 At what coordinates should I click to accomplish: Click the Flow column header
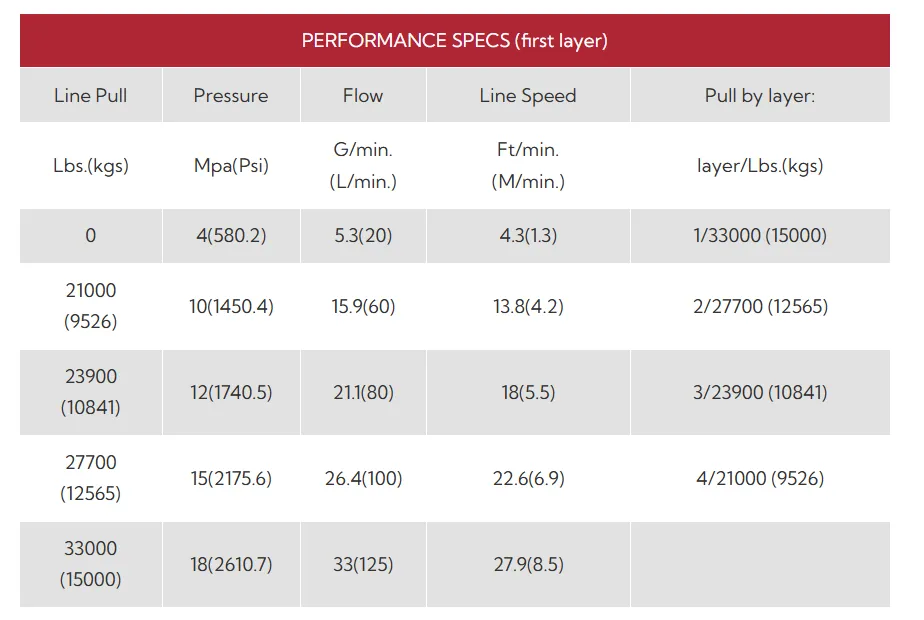click(x=363, y=95)
